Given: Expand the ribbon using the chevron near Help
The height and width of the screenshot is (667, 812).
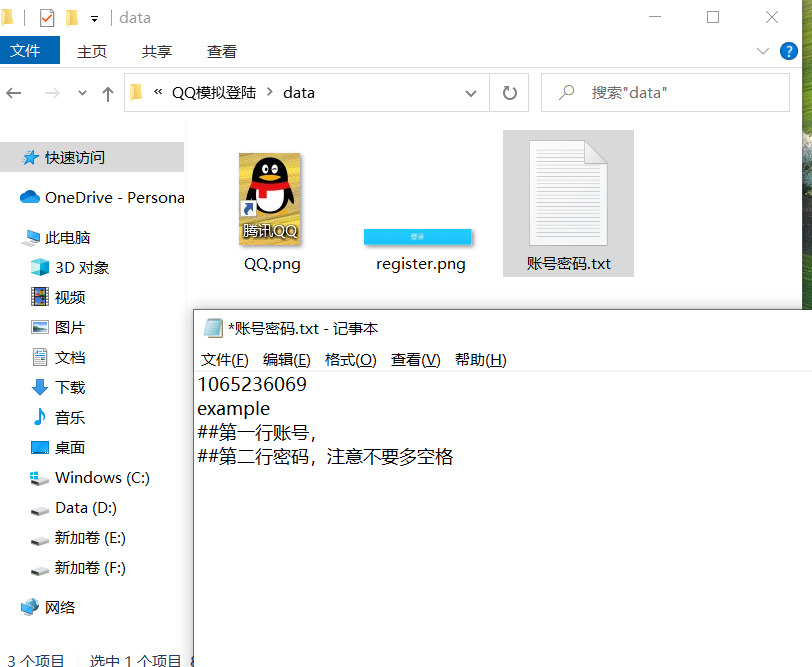Looking at the screenshot, I should pos(762,51).
